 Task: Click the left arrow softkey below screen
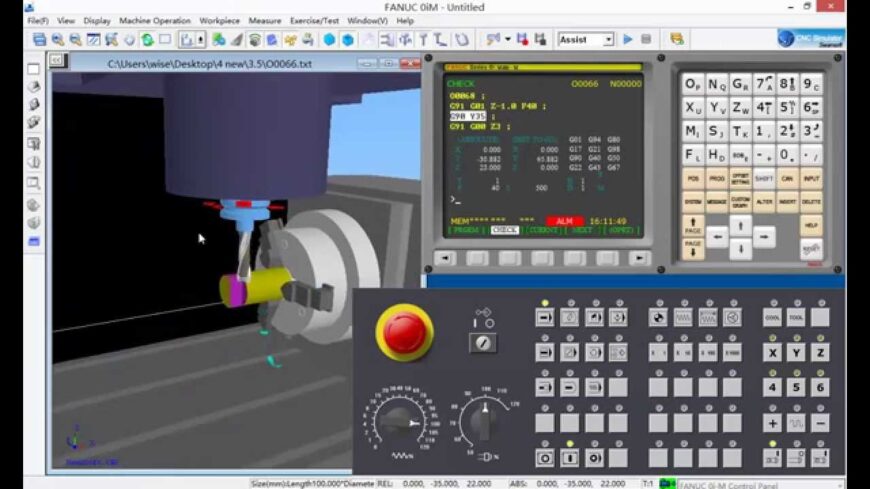point(444,258)
